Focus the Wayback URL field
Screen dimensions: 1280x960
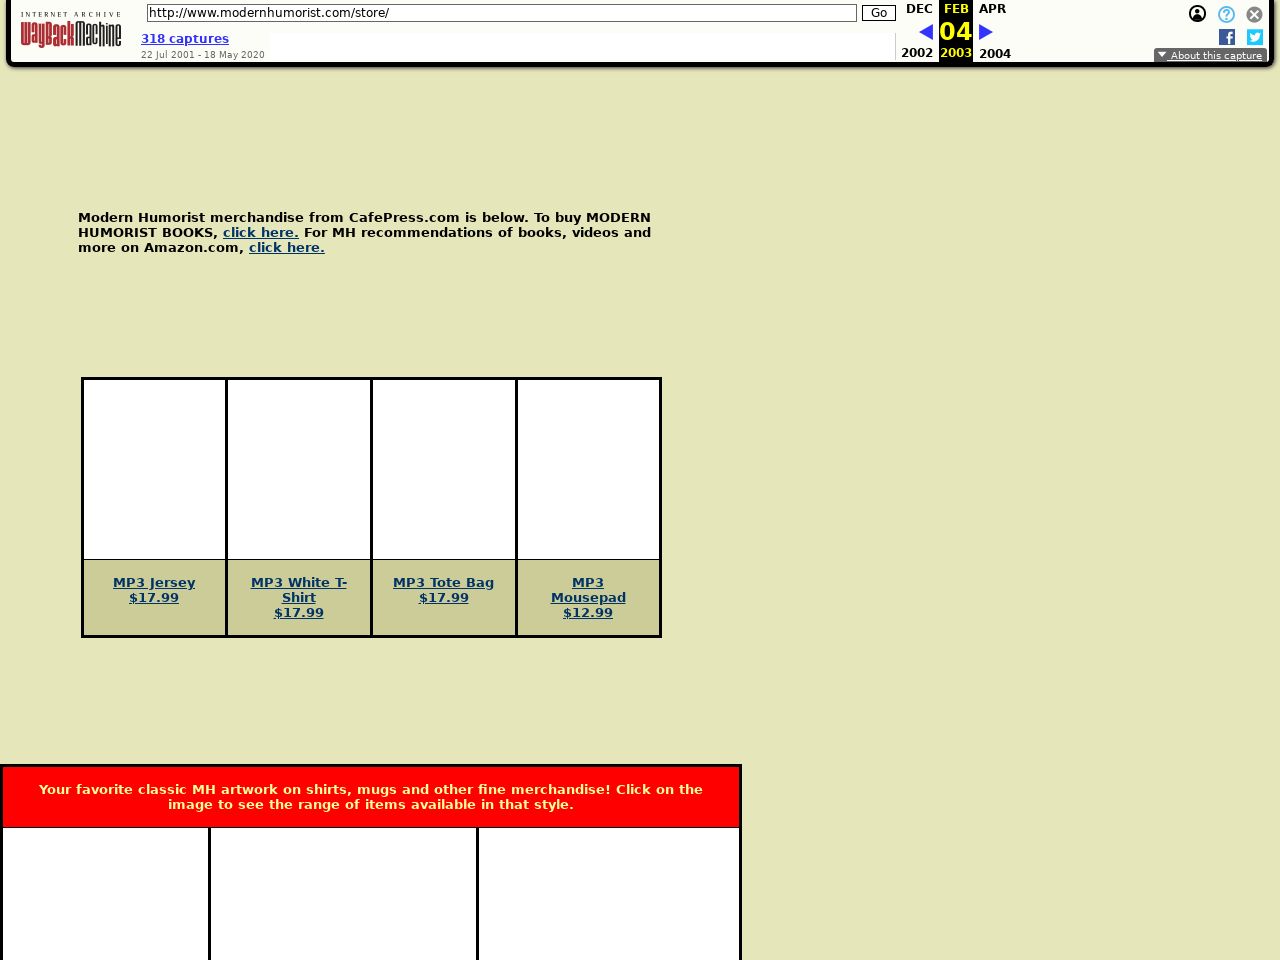click(501, 13)
